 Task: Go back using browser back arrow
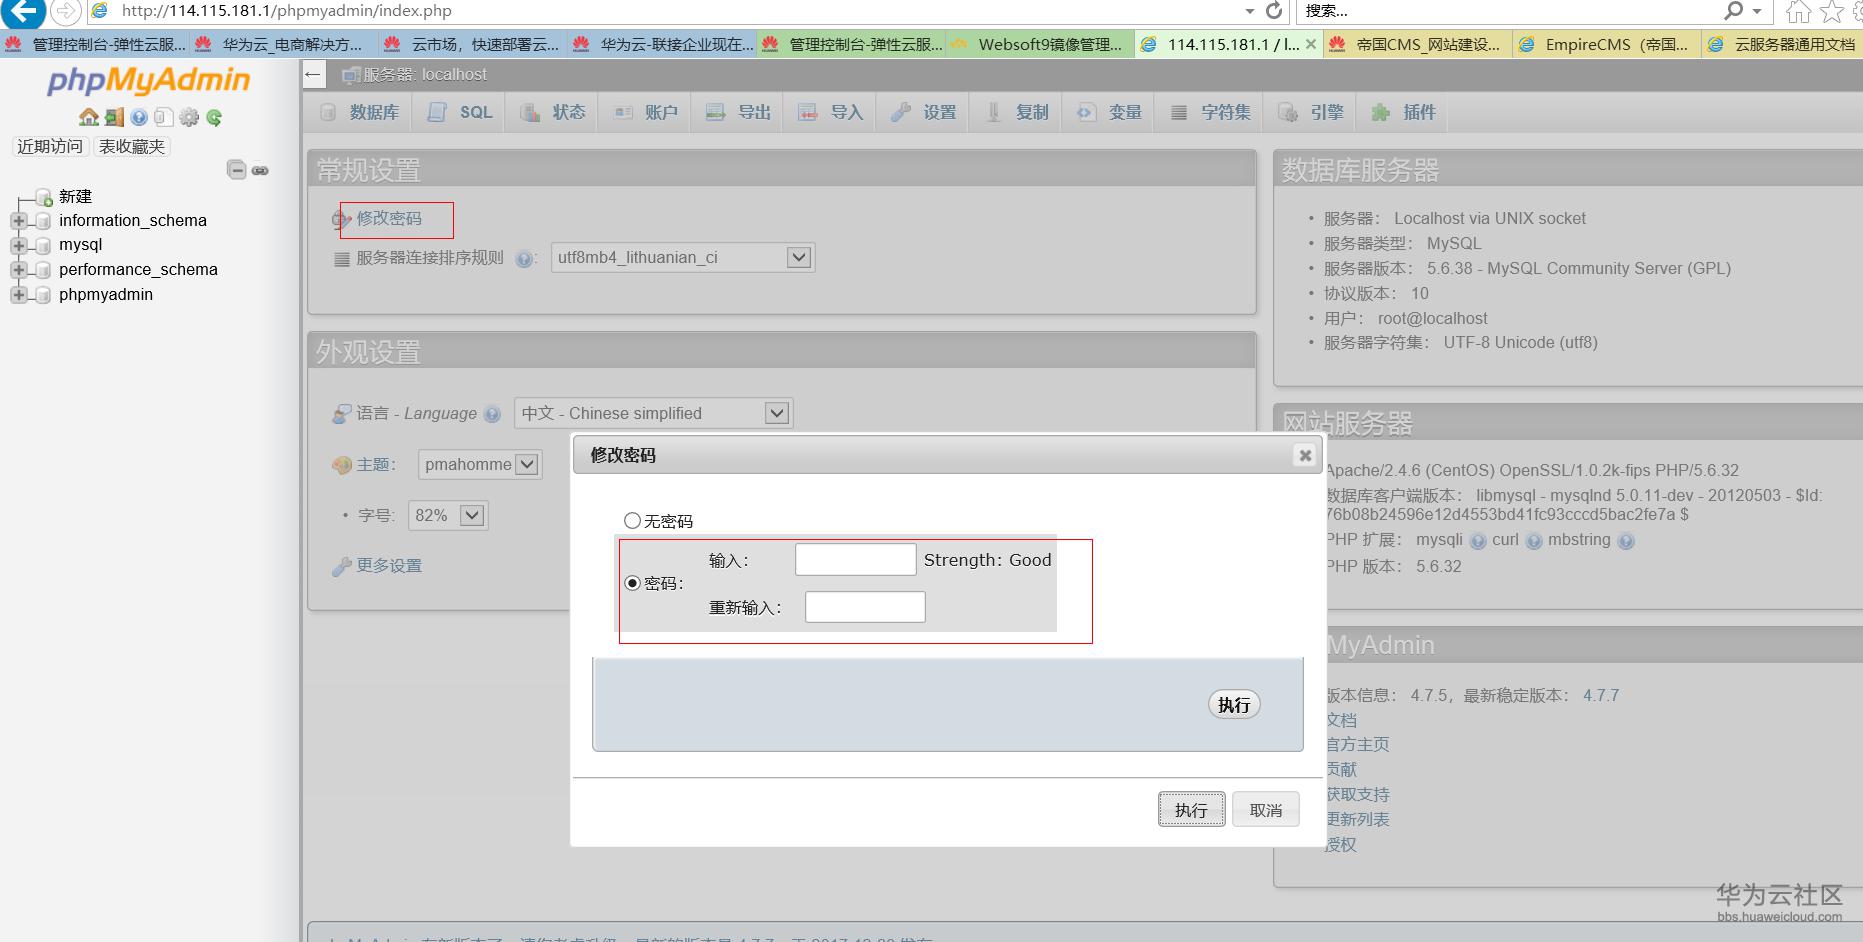(24, 12)
